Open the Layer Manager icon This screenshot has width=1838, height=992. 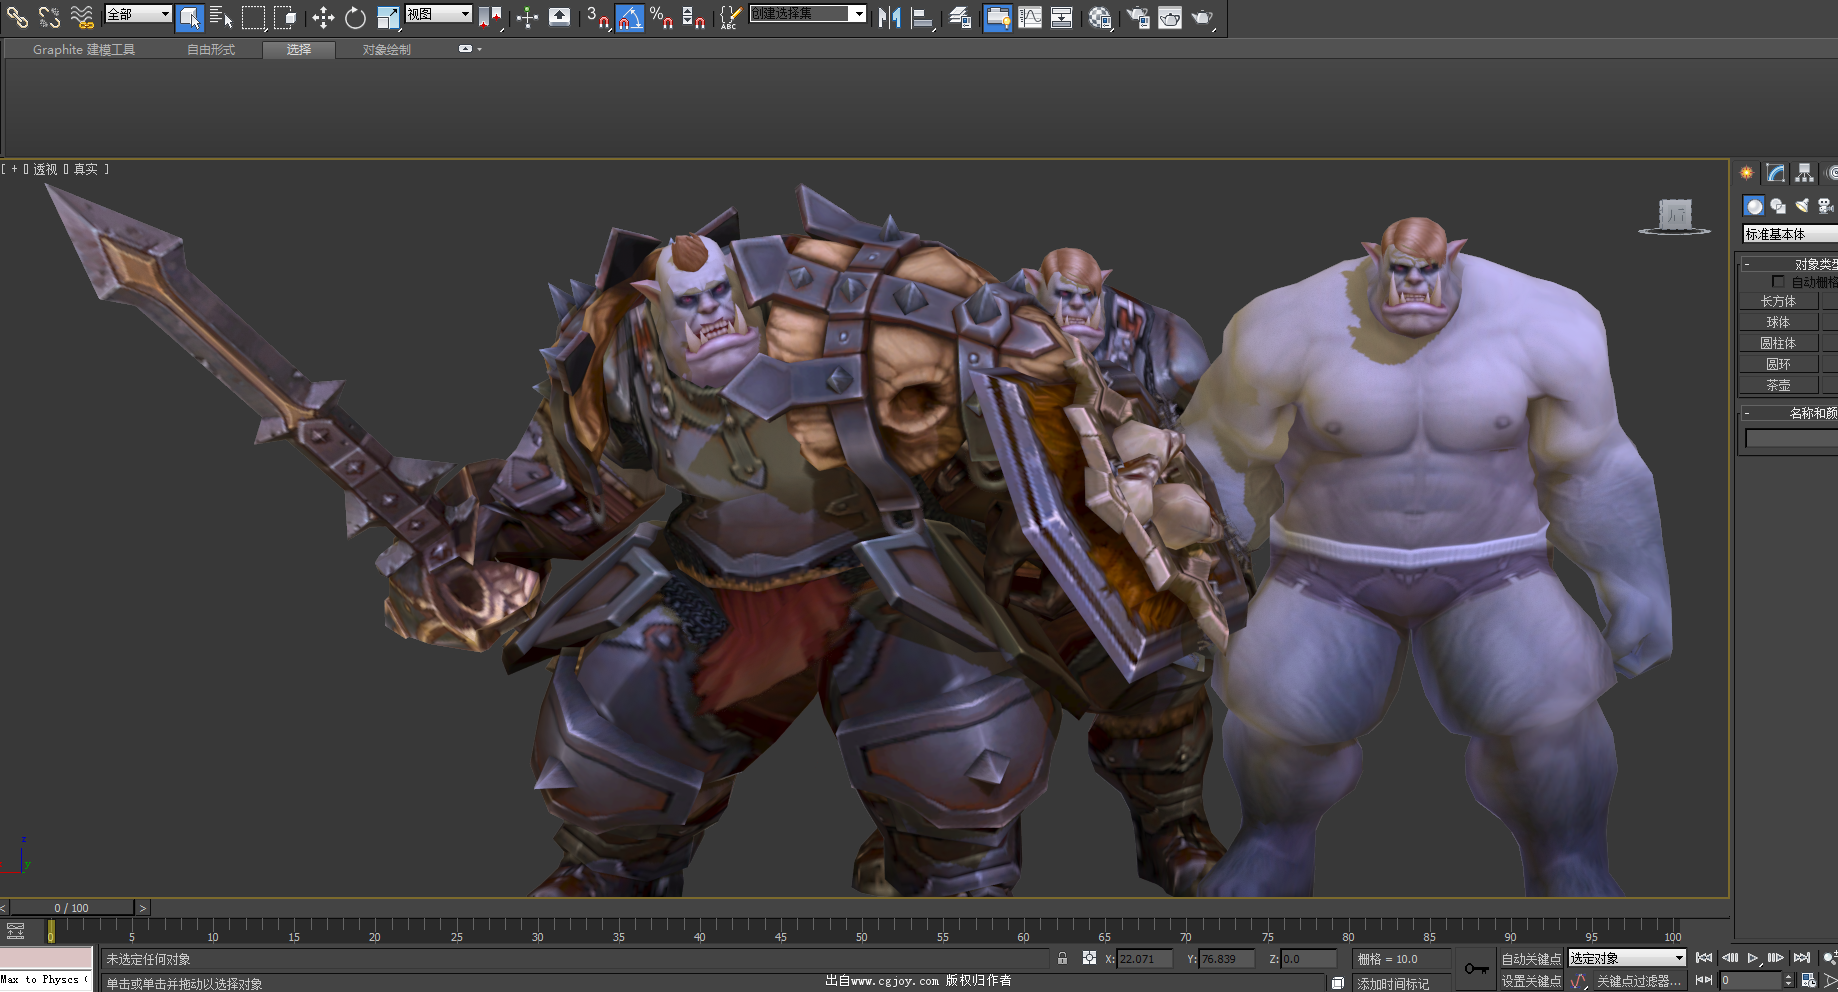pyautogui.click(x=960, y=17)
